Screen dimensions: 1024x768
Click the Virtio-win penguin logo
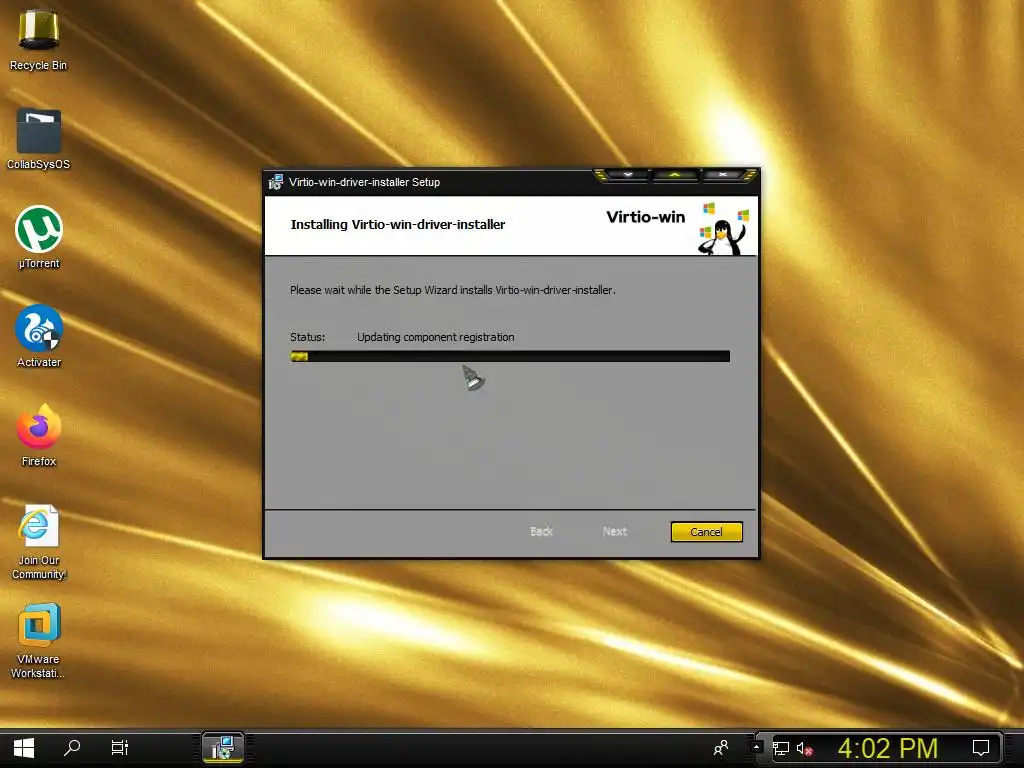click(x=723, y=229)
